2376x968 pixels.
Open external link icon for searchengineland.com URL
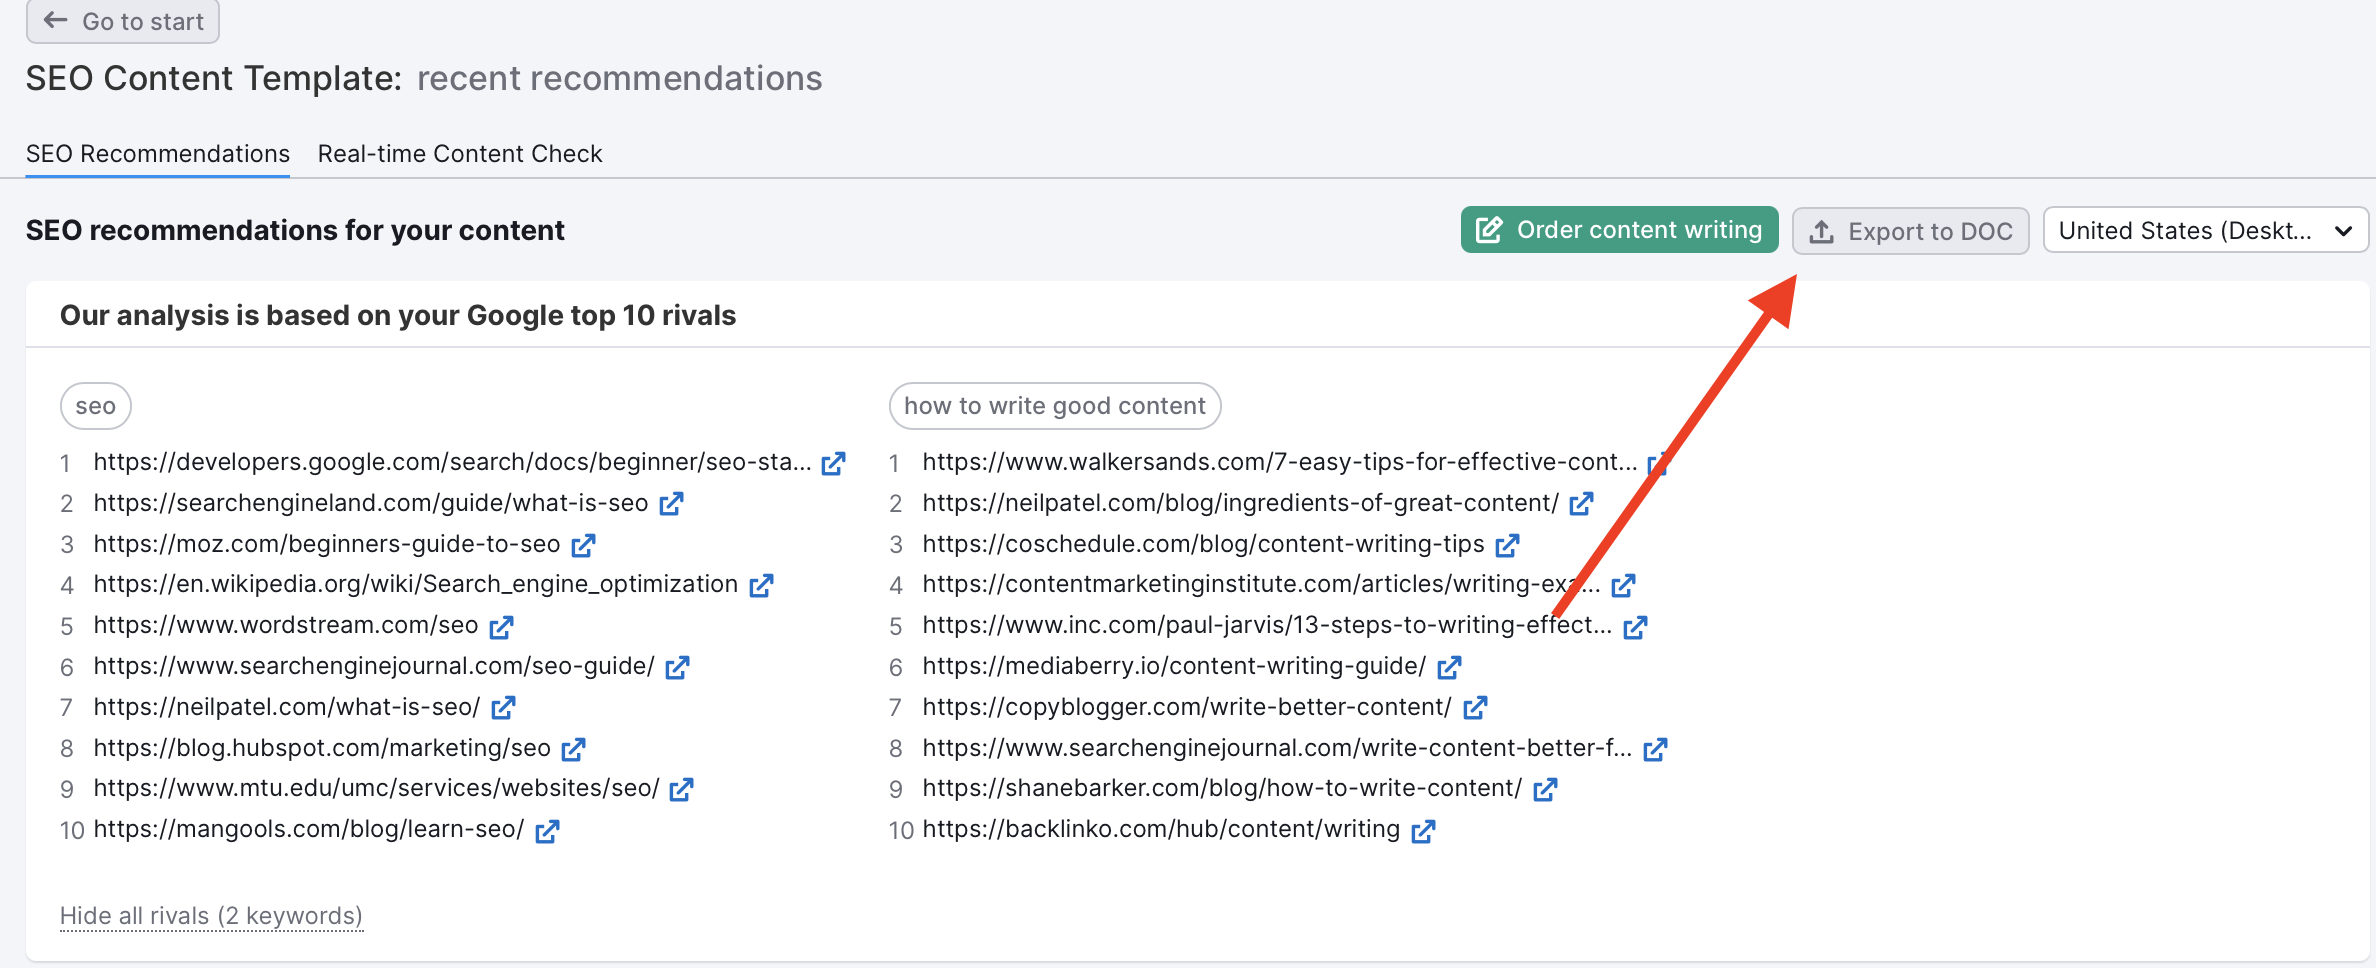point(671,504)
